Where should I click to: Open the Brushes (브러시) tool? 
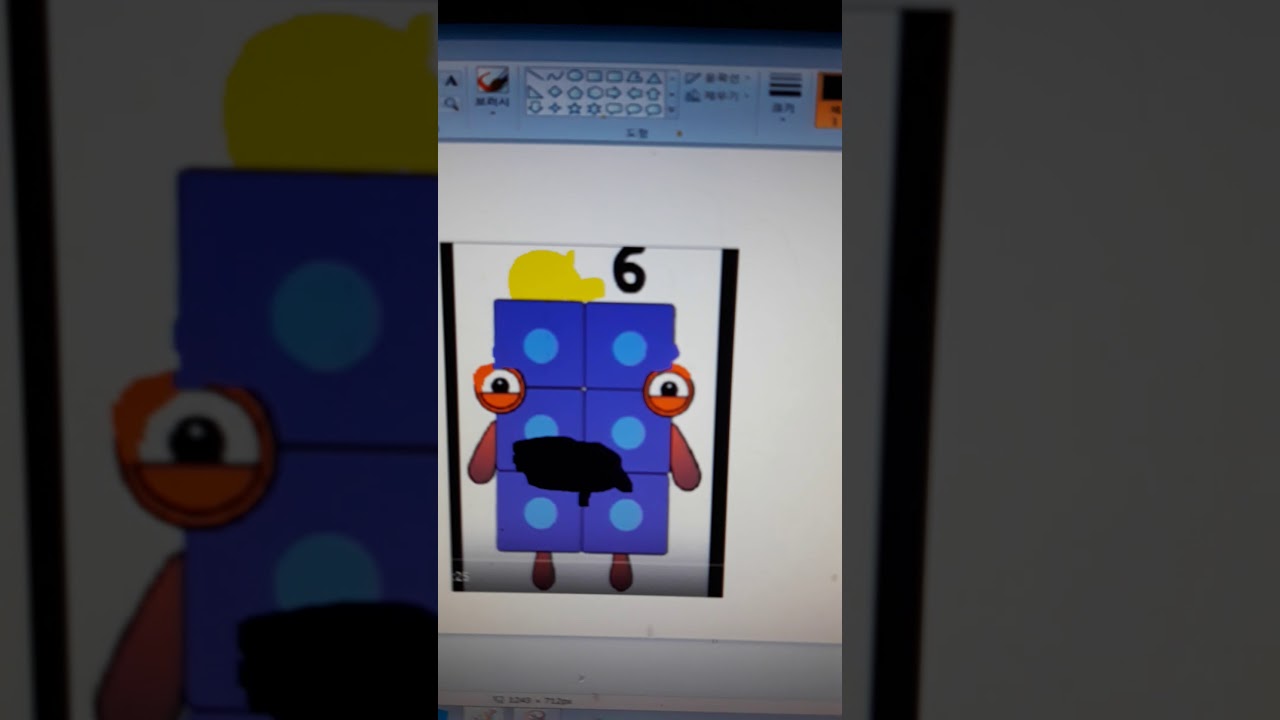492,87
